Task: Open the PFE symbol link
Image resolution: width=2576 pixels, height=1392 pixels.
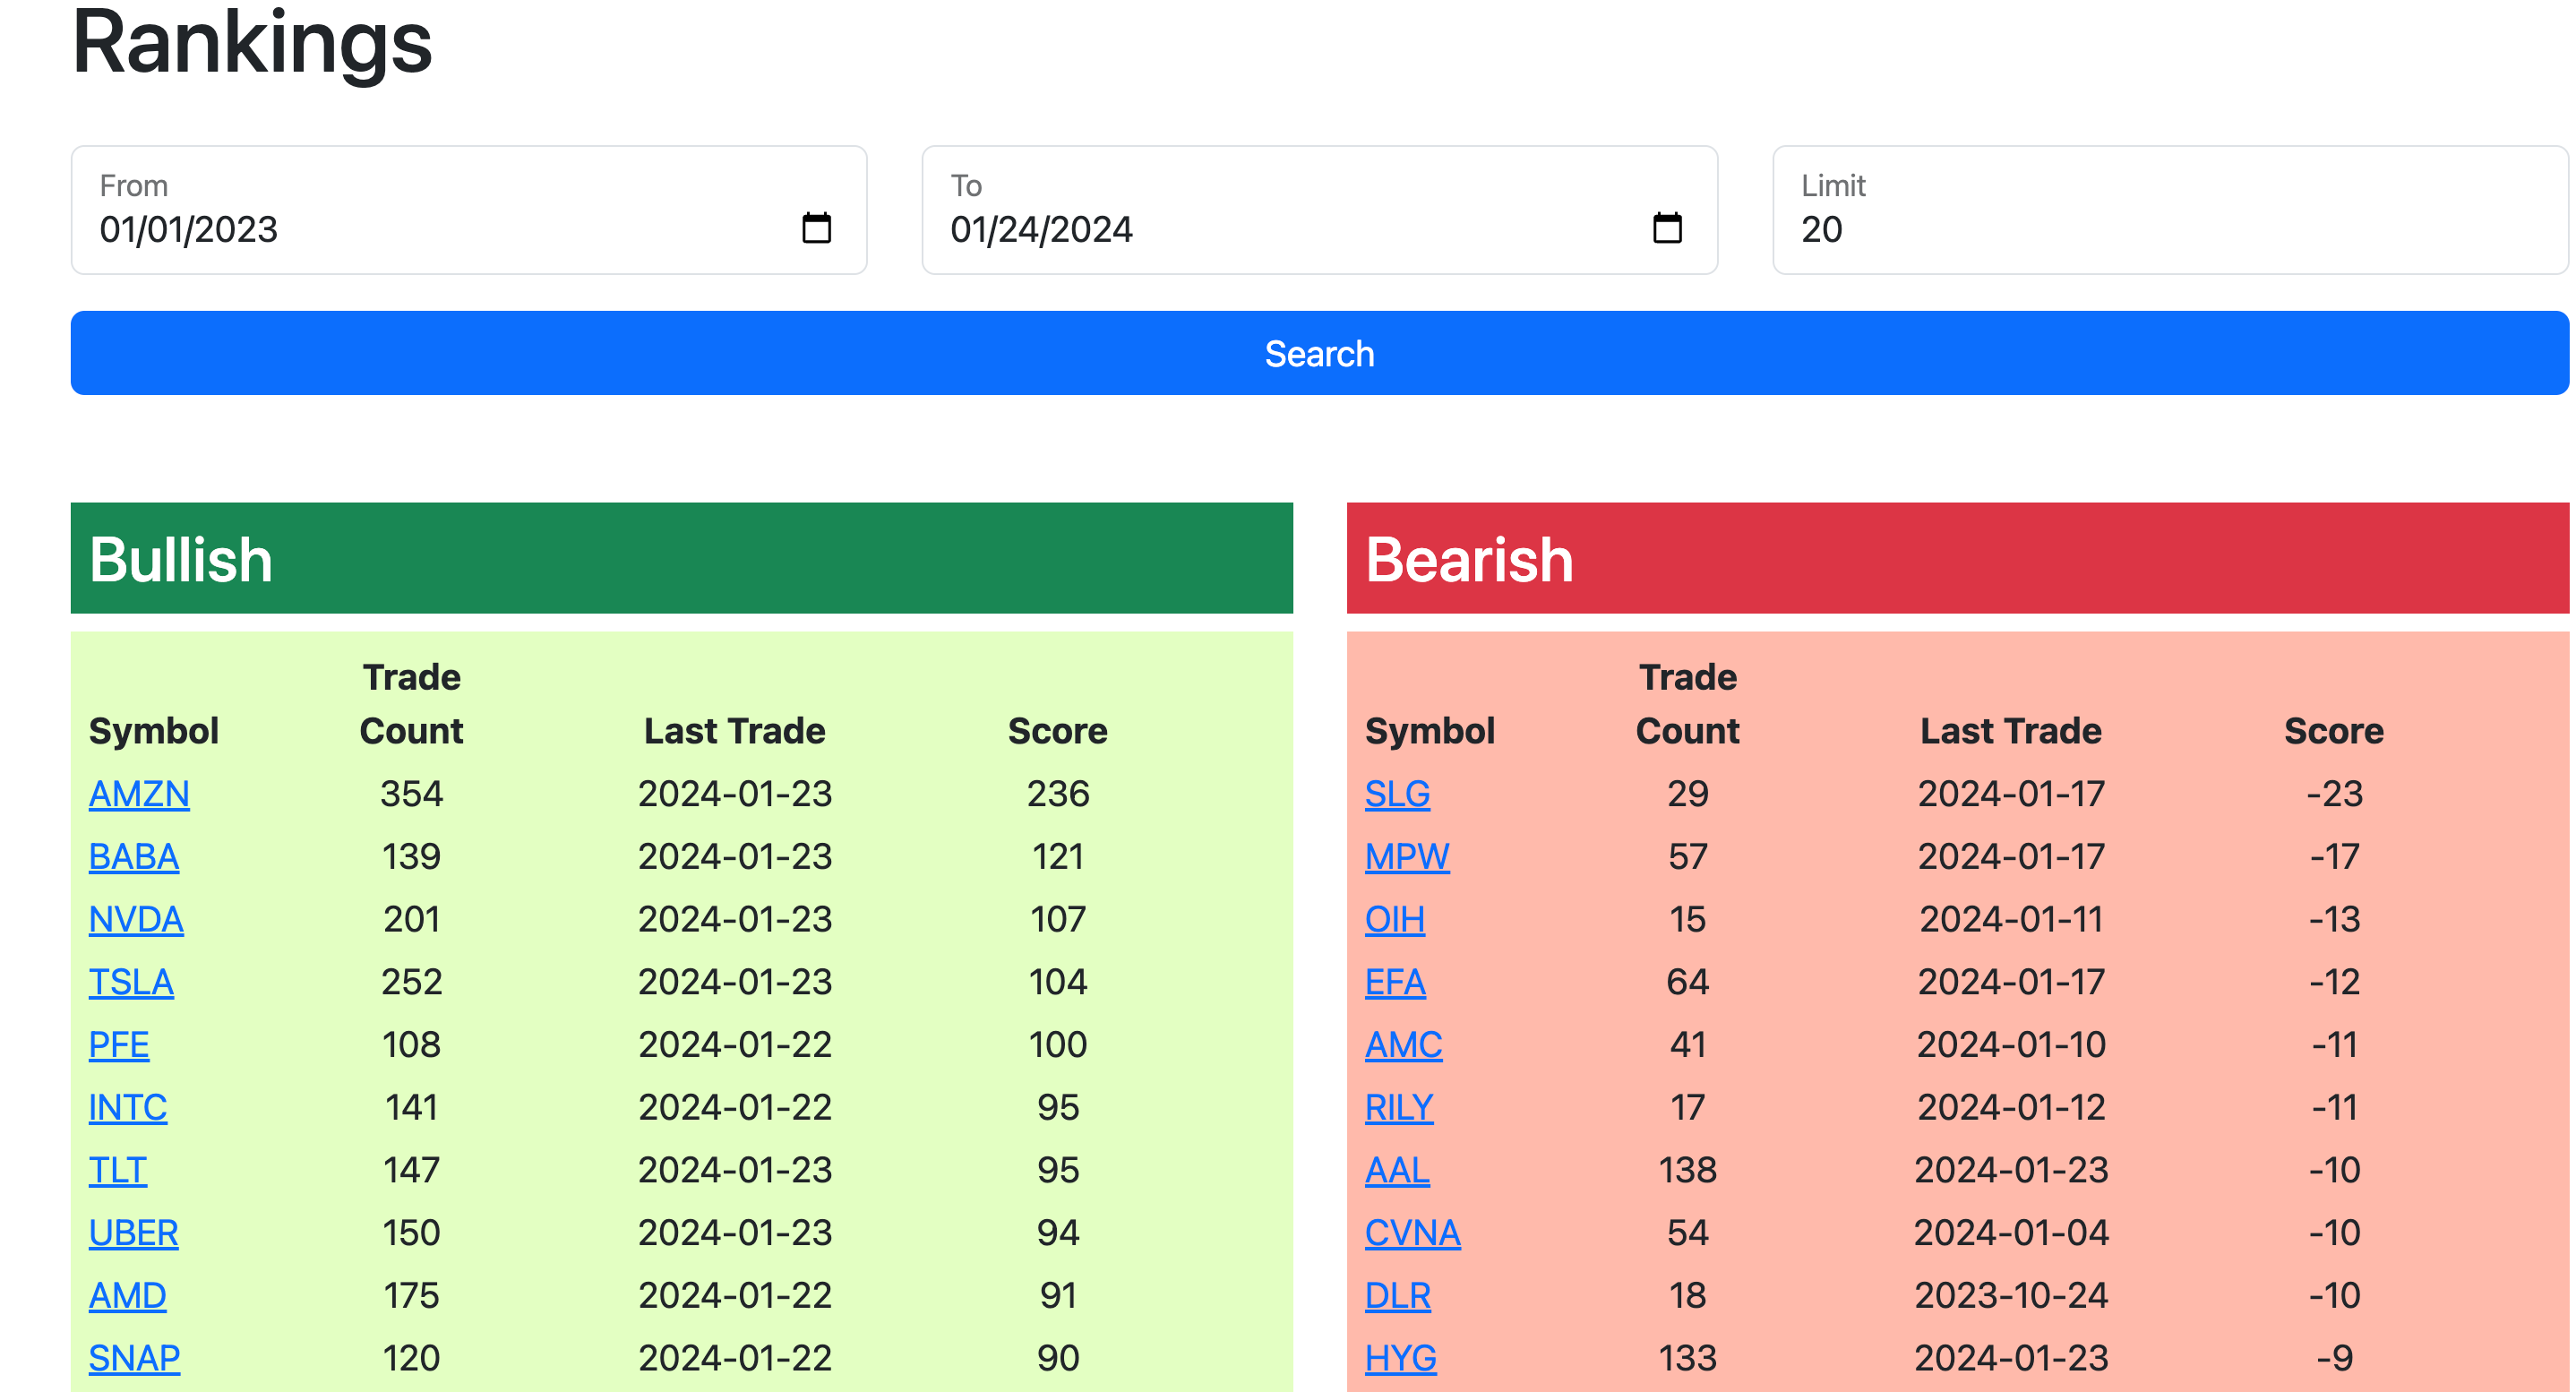Action: click(119, 1045)
